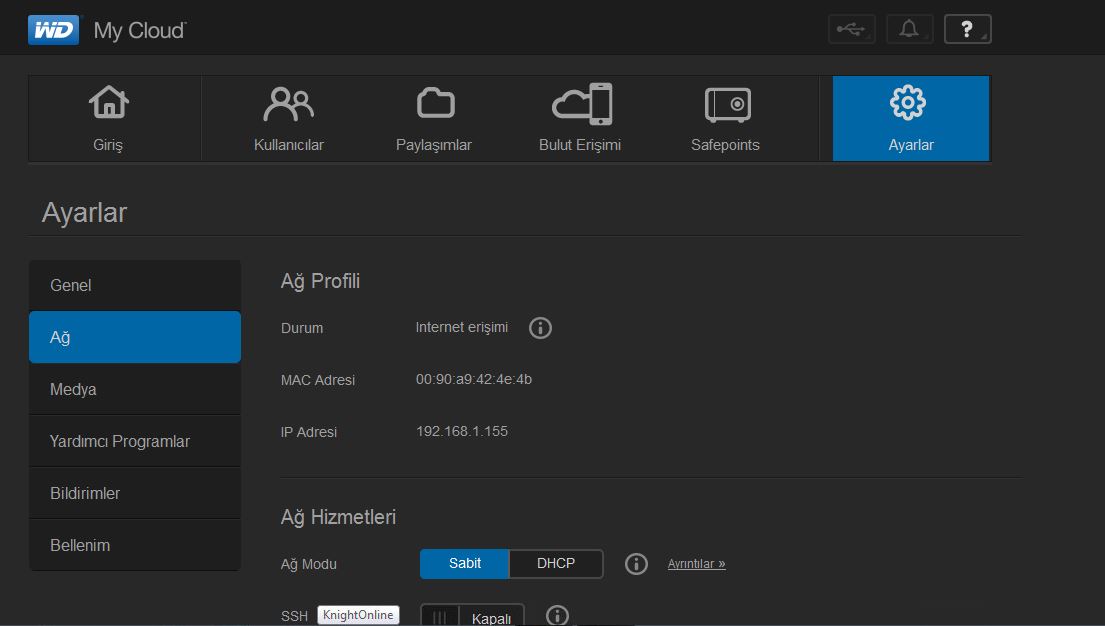Open Paylaşımlar shares folder icon
1105x626 pixels.
coord(434,118)
